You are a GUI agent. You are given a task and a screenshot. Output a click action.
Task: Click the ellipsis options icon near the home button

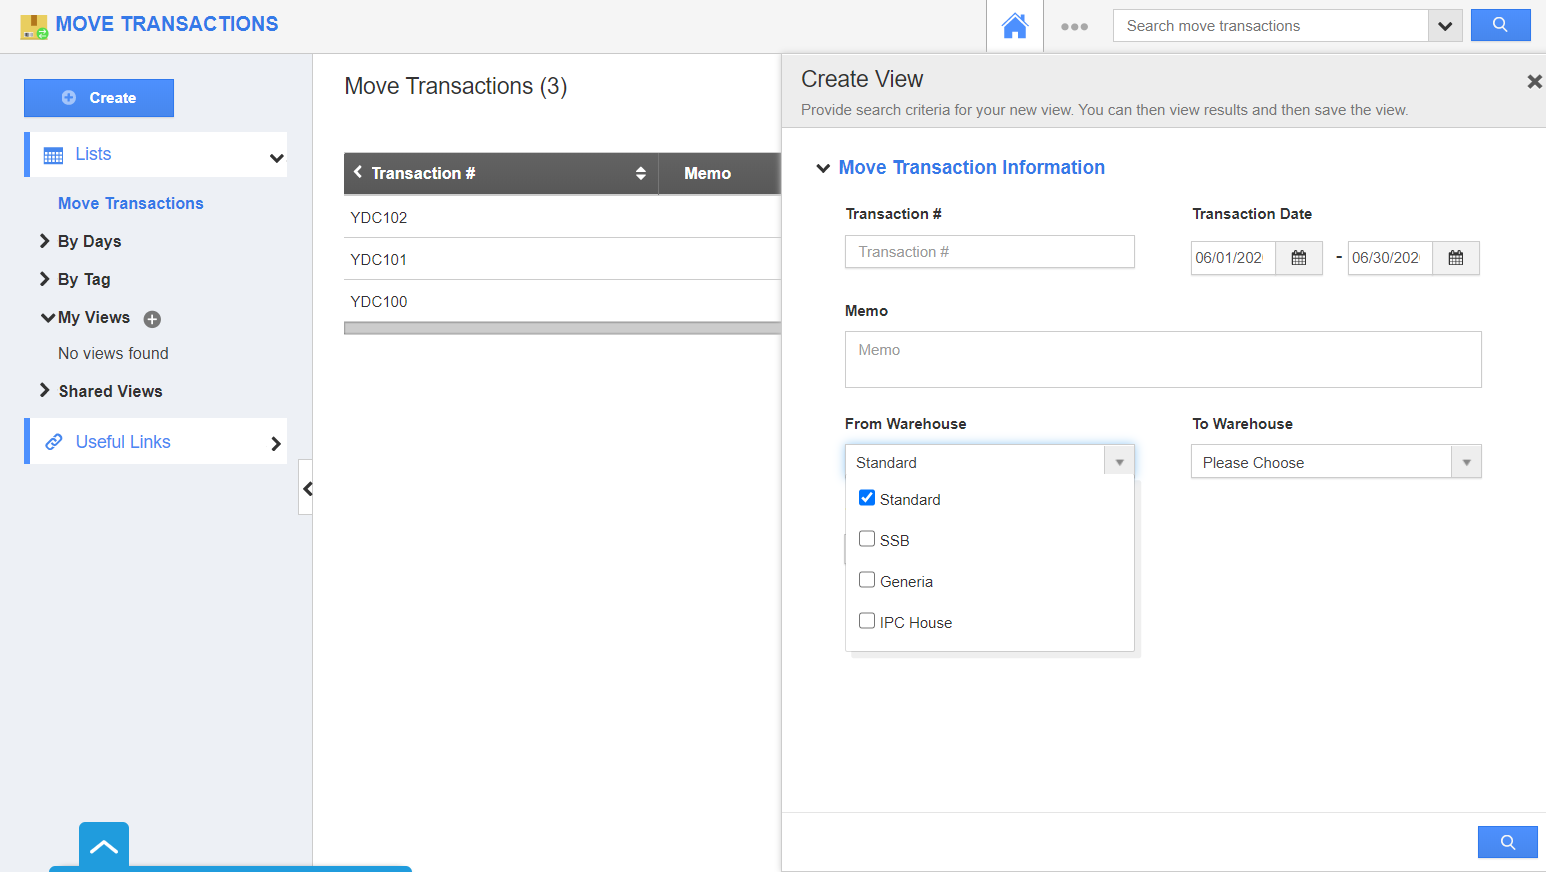click(x=1074, y=28)
